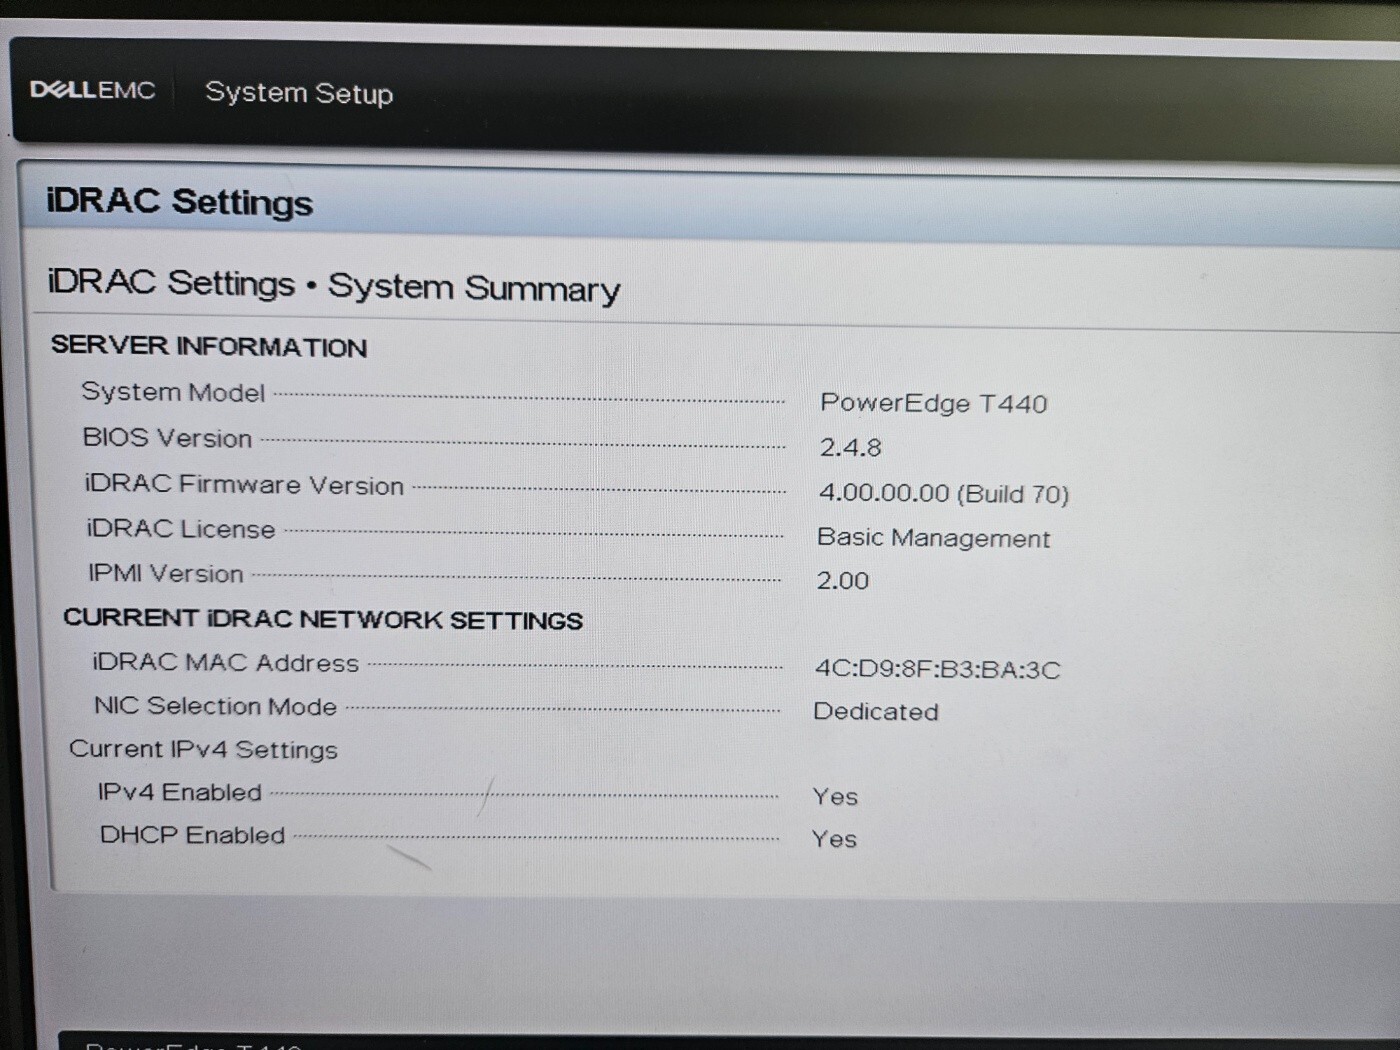Select the 4.00.00.00 (Build 70) value

(x=944, y=493)
